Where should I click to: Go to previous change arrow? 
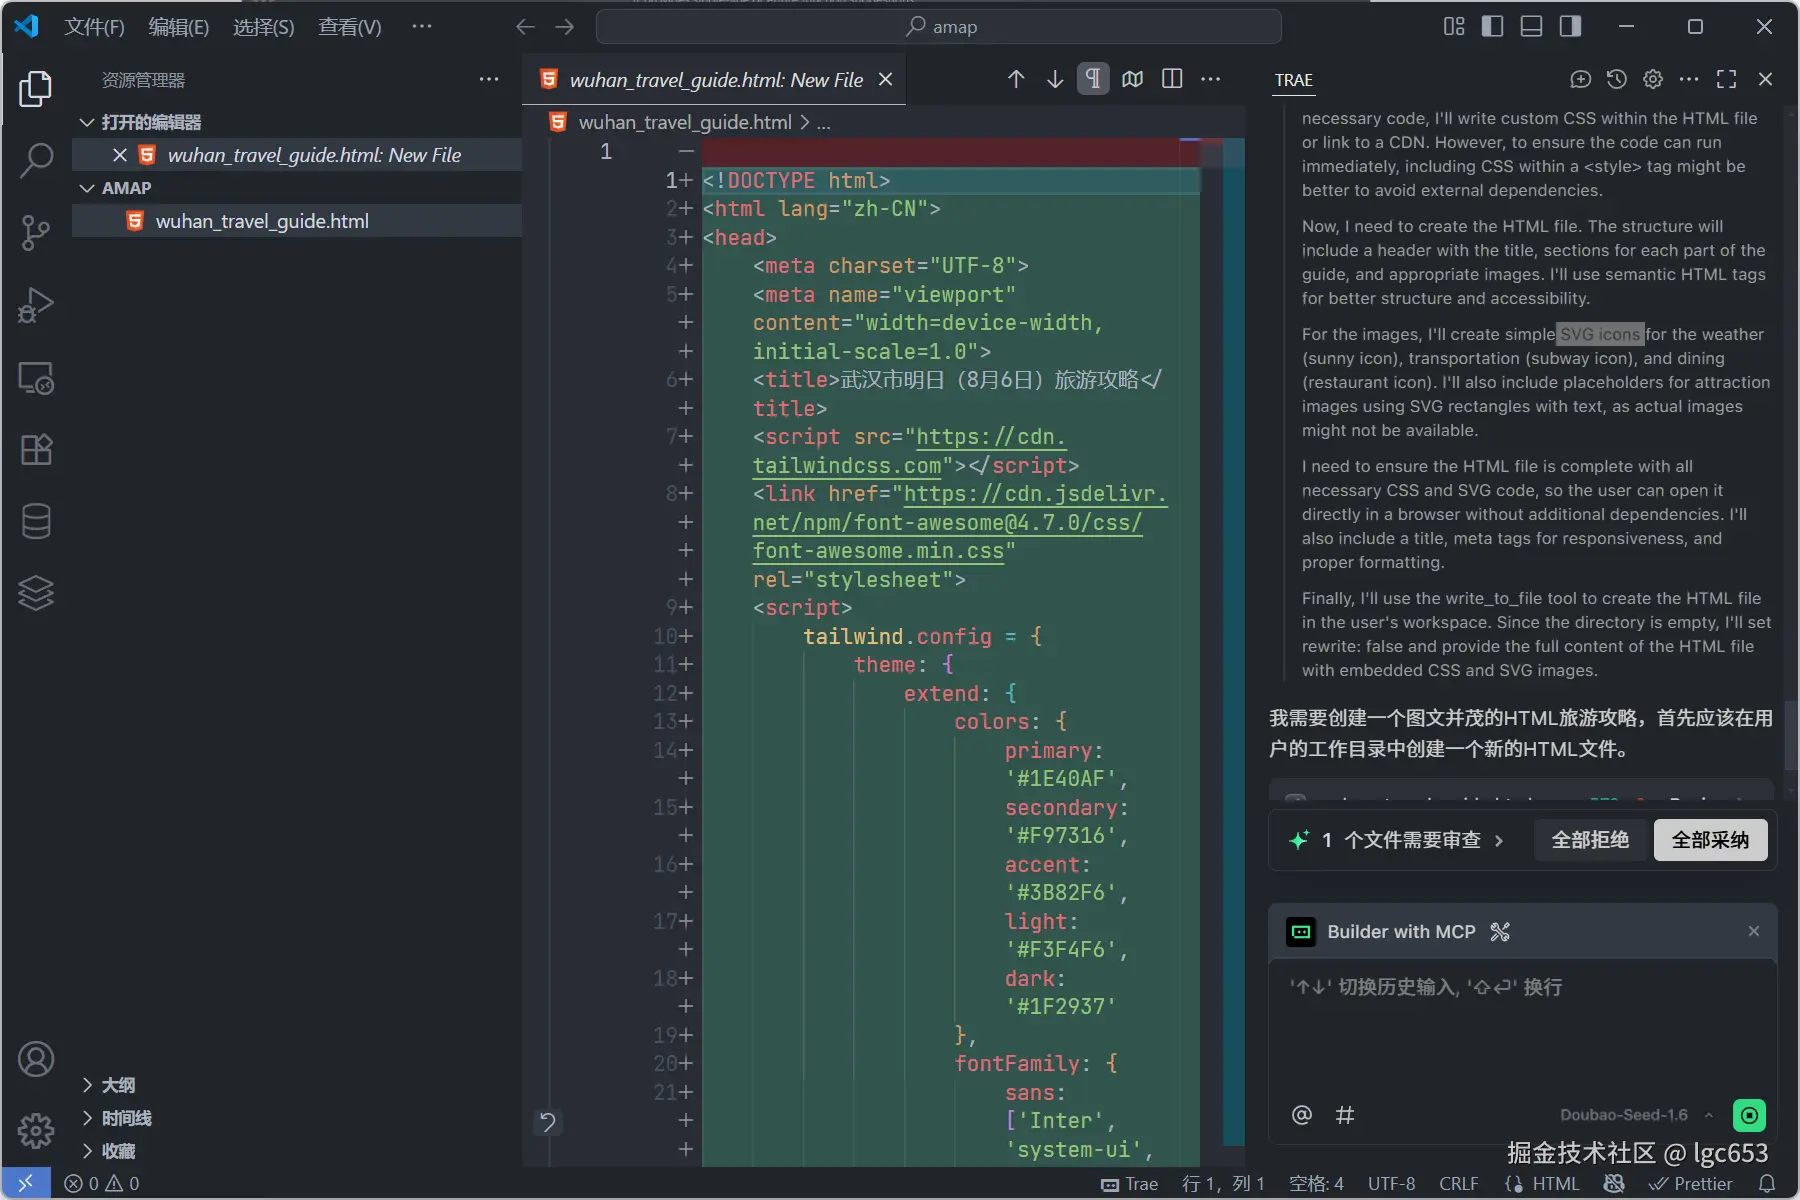(x=1016, y=79)
